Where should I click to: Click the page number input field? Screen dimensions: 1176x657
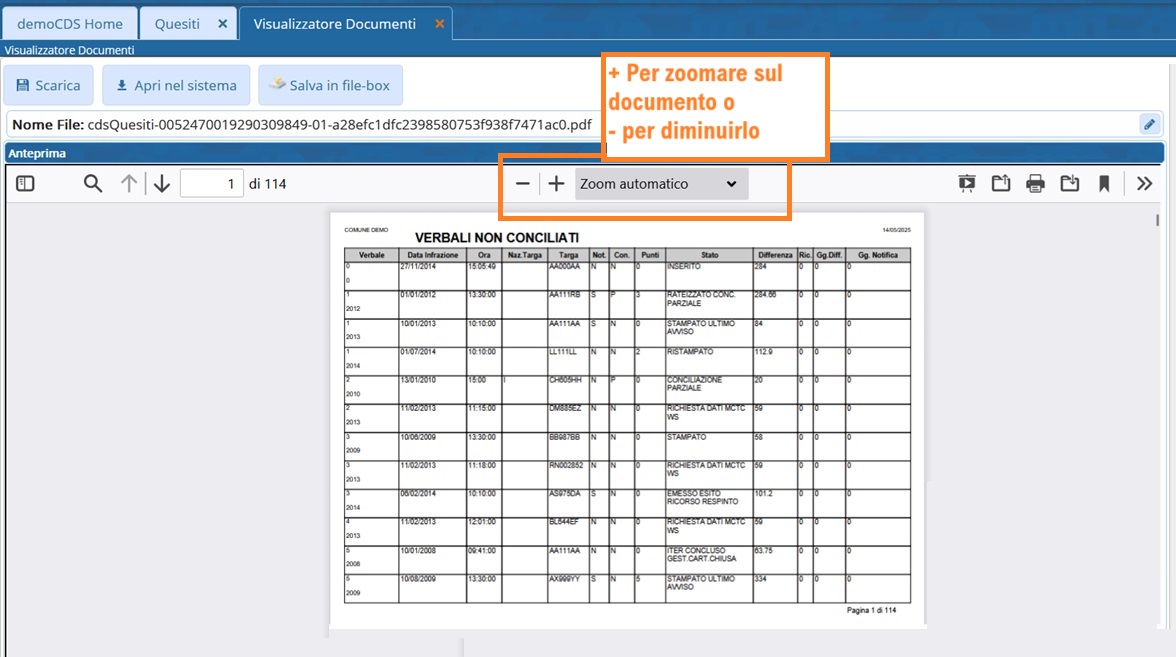(211, 184)
